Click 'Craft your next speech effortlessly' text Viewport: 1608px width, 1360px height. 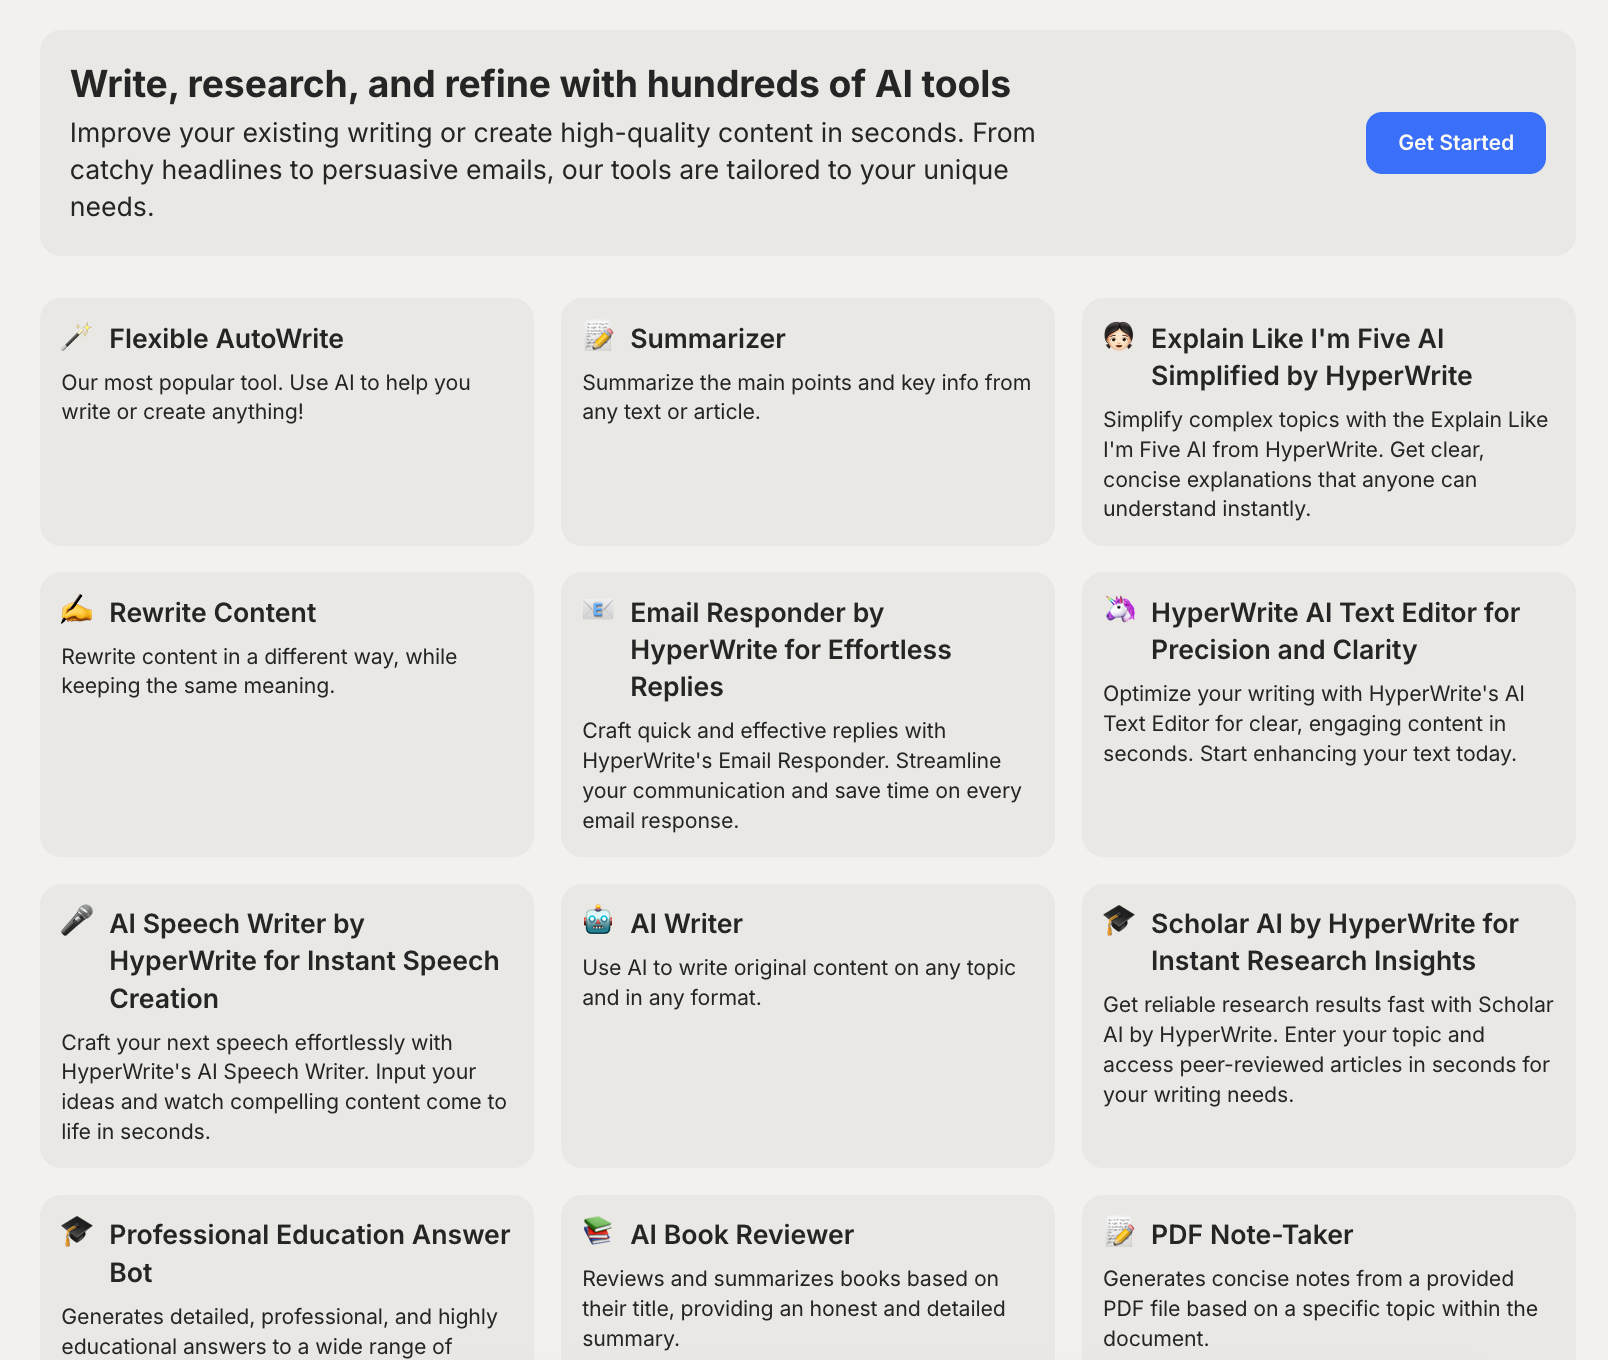(284, 1087)
